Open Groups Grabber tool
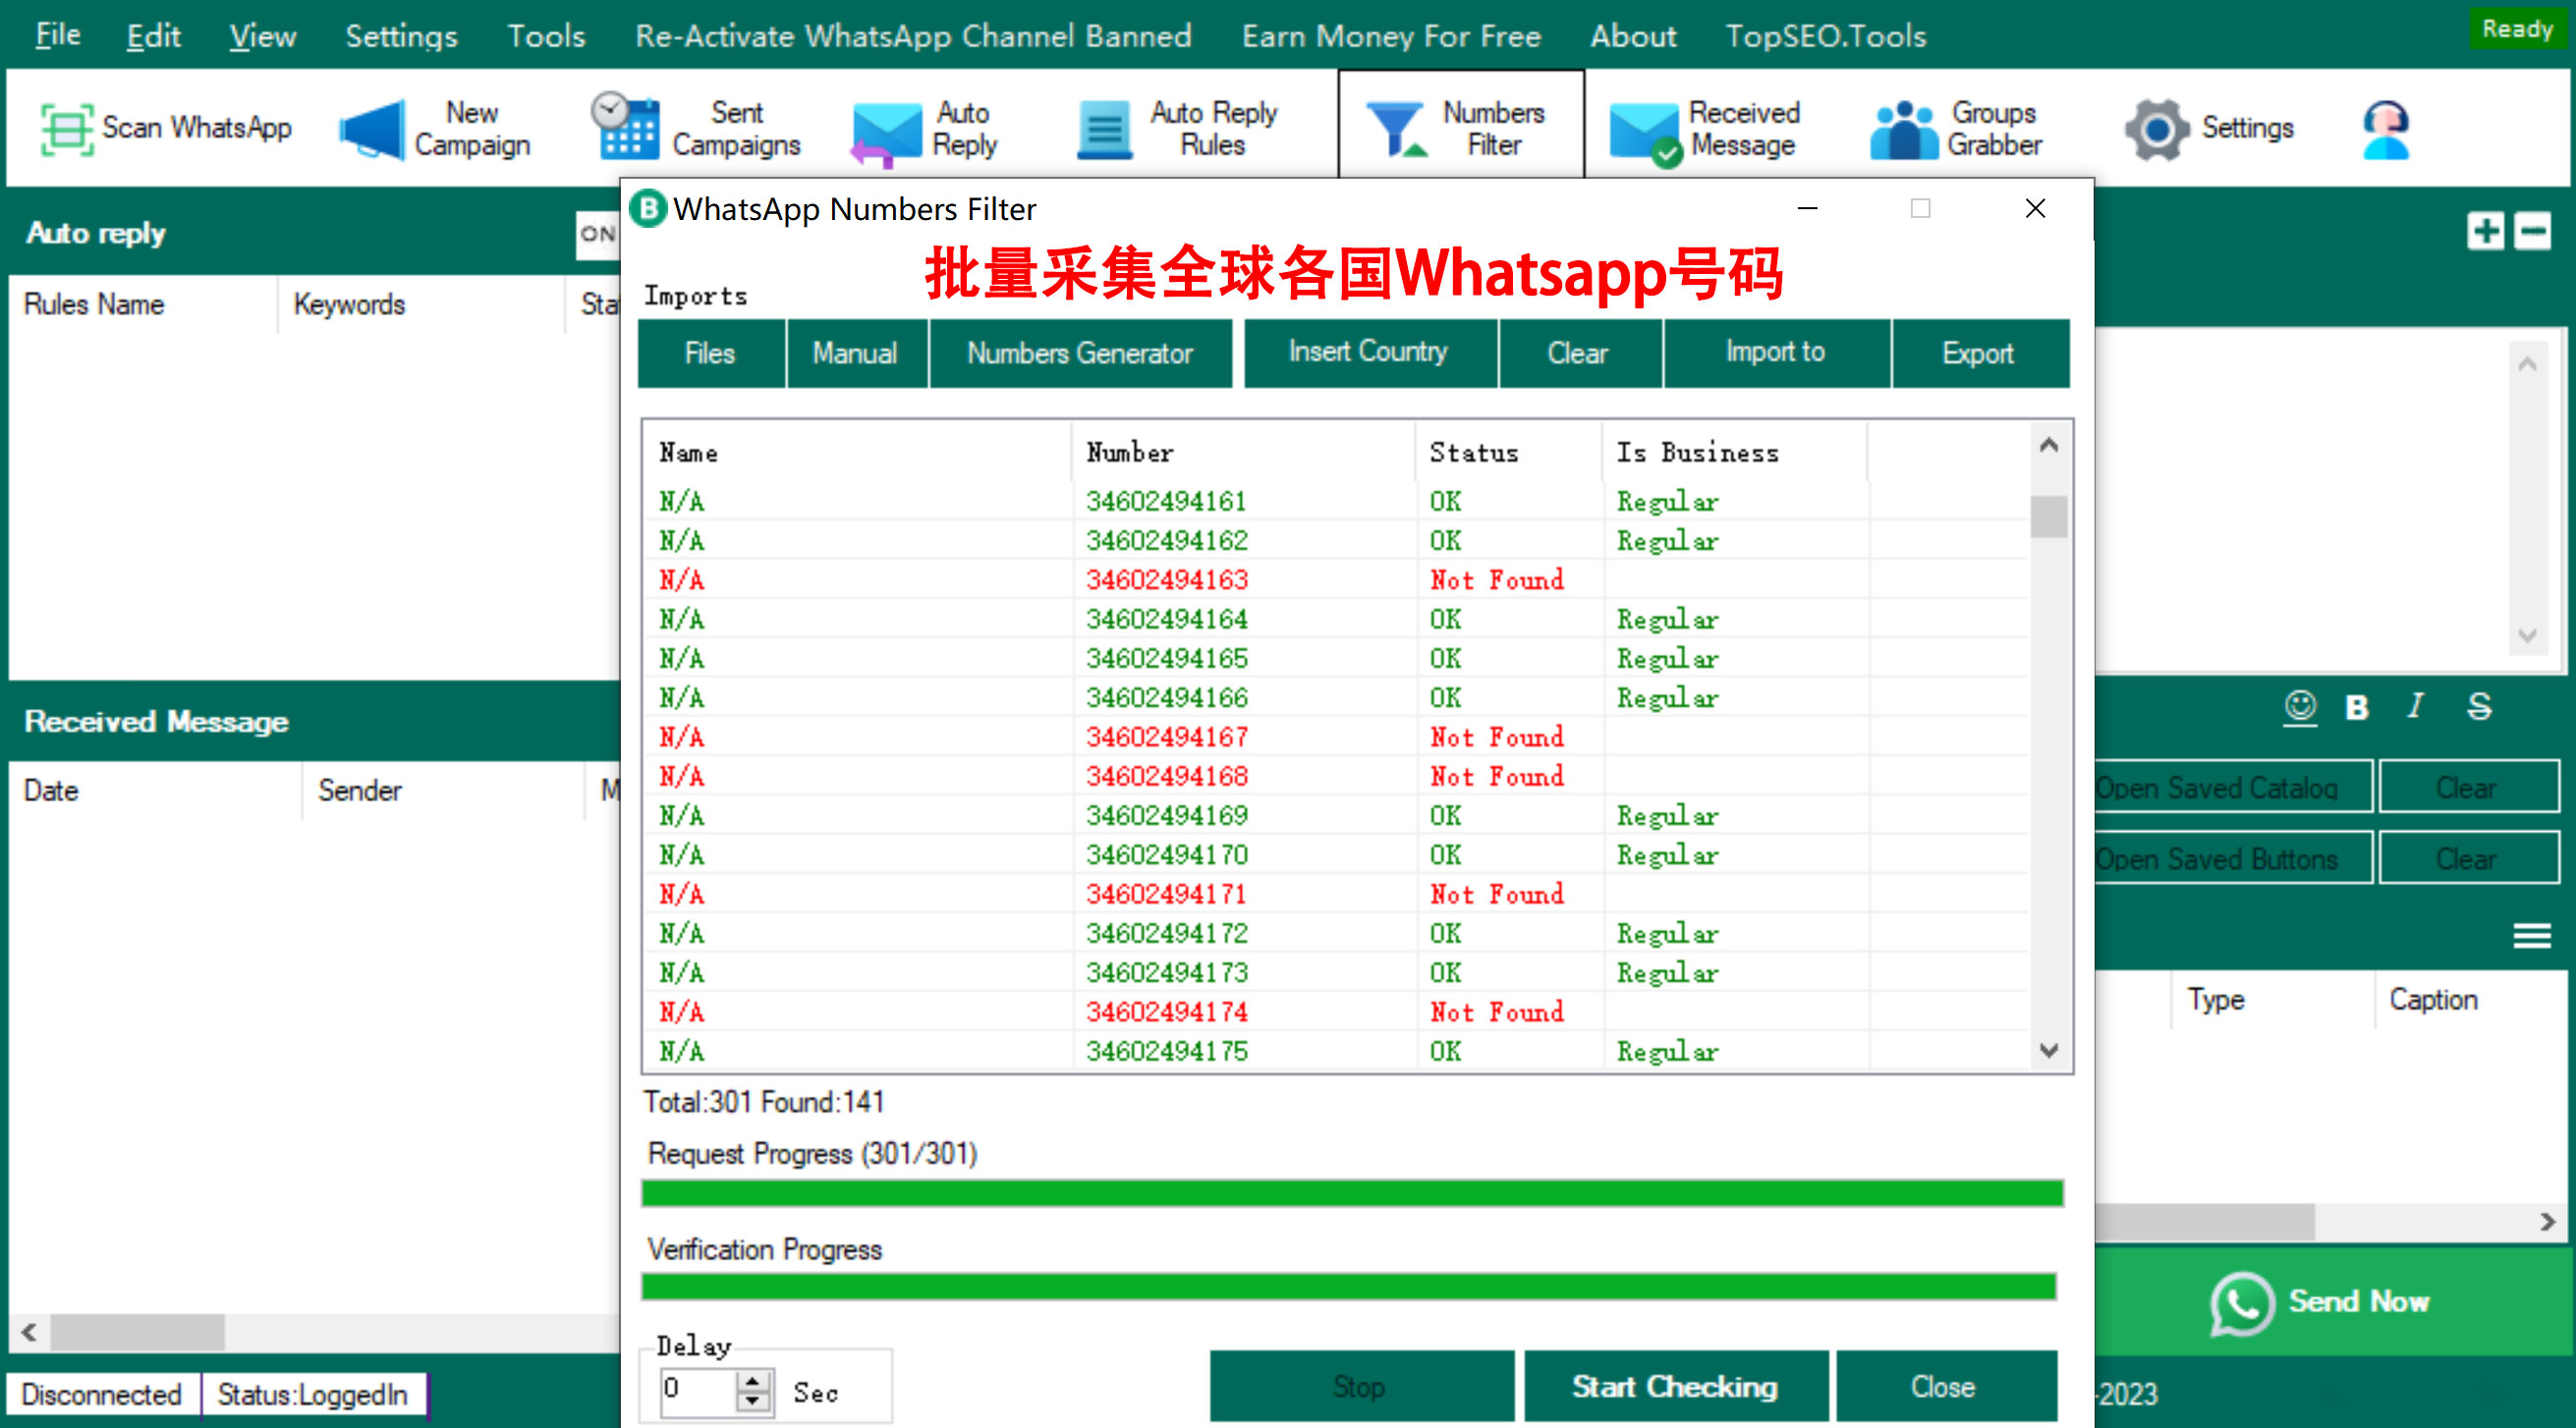 (1958, 128)
